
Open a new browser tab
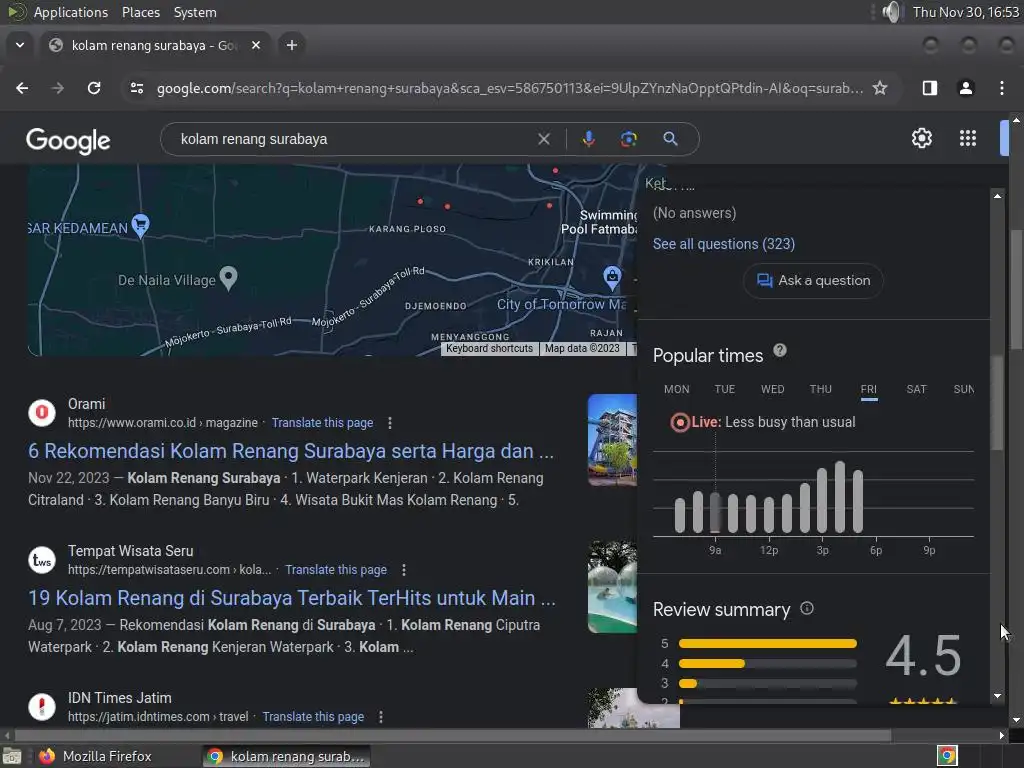coord(292,45)
